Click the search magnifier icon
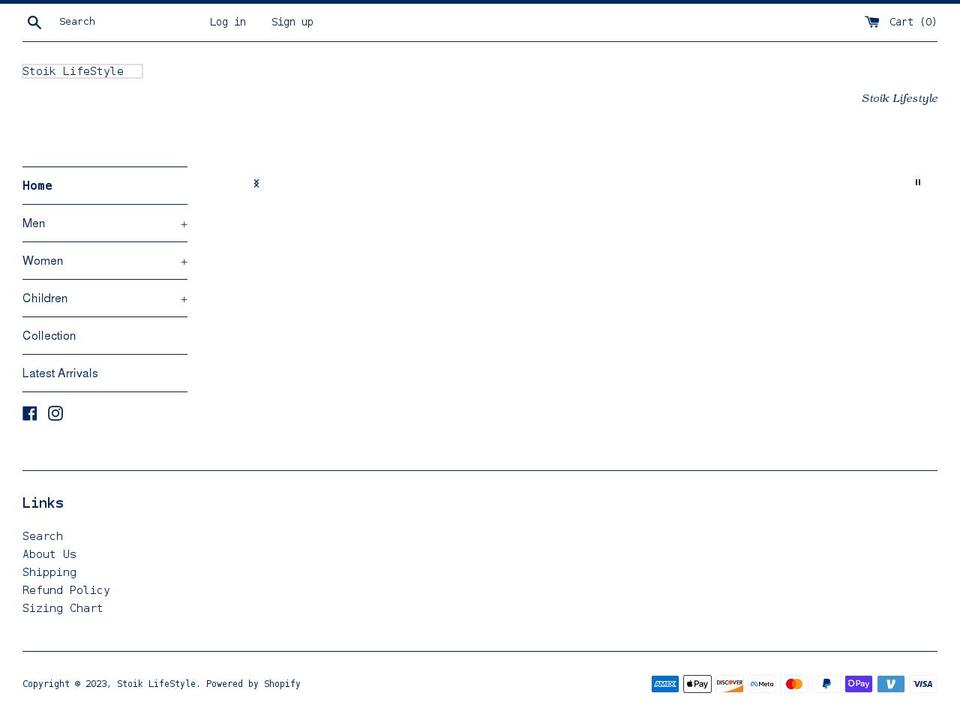This screenshot has height=720, width=960. click(34, 23)
